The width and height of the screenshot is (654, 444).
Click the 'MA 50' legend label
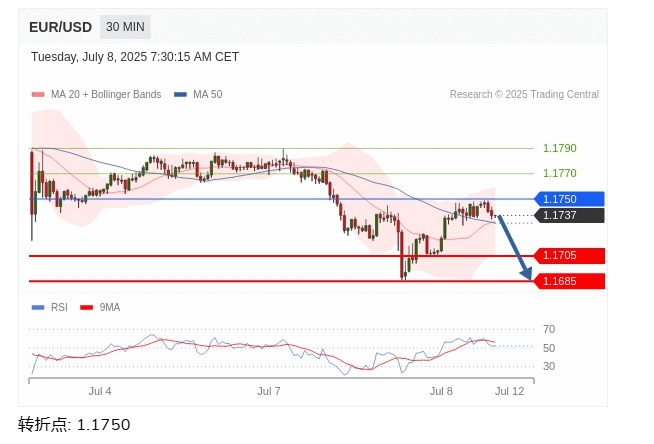[x=208, y=94]
